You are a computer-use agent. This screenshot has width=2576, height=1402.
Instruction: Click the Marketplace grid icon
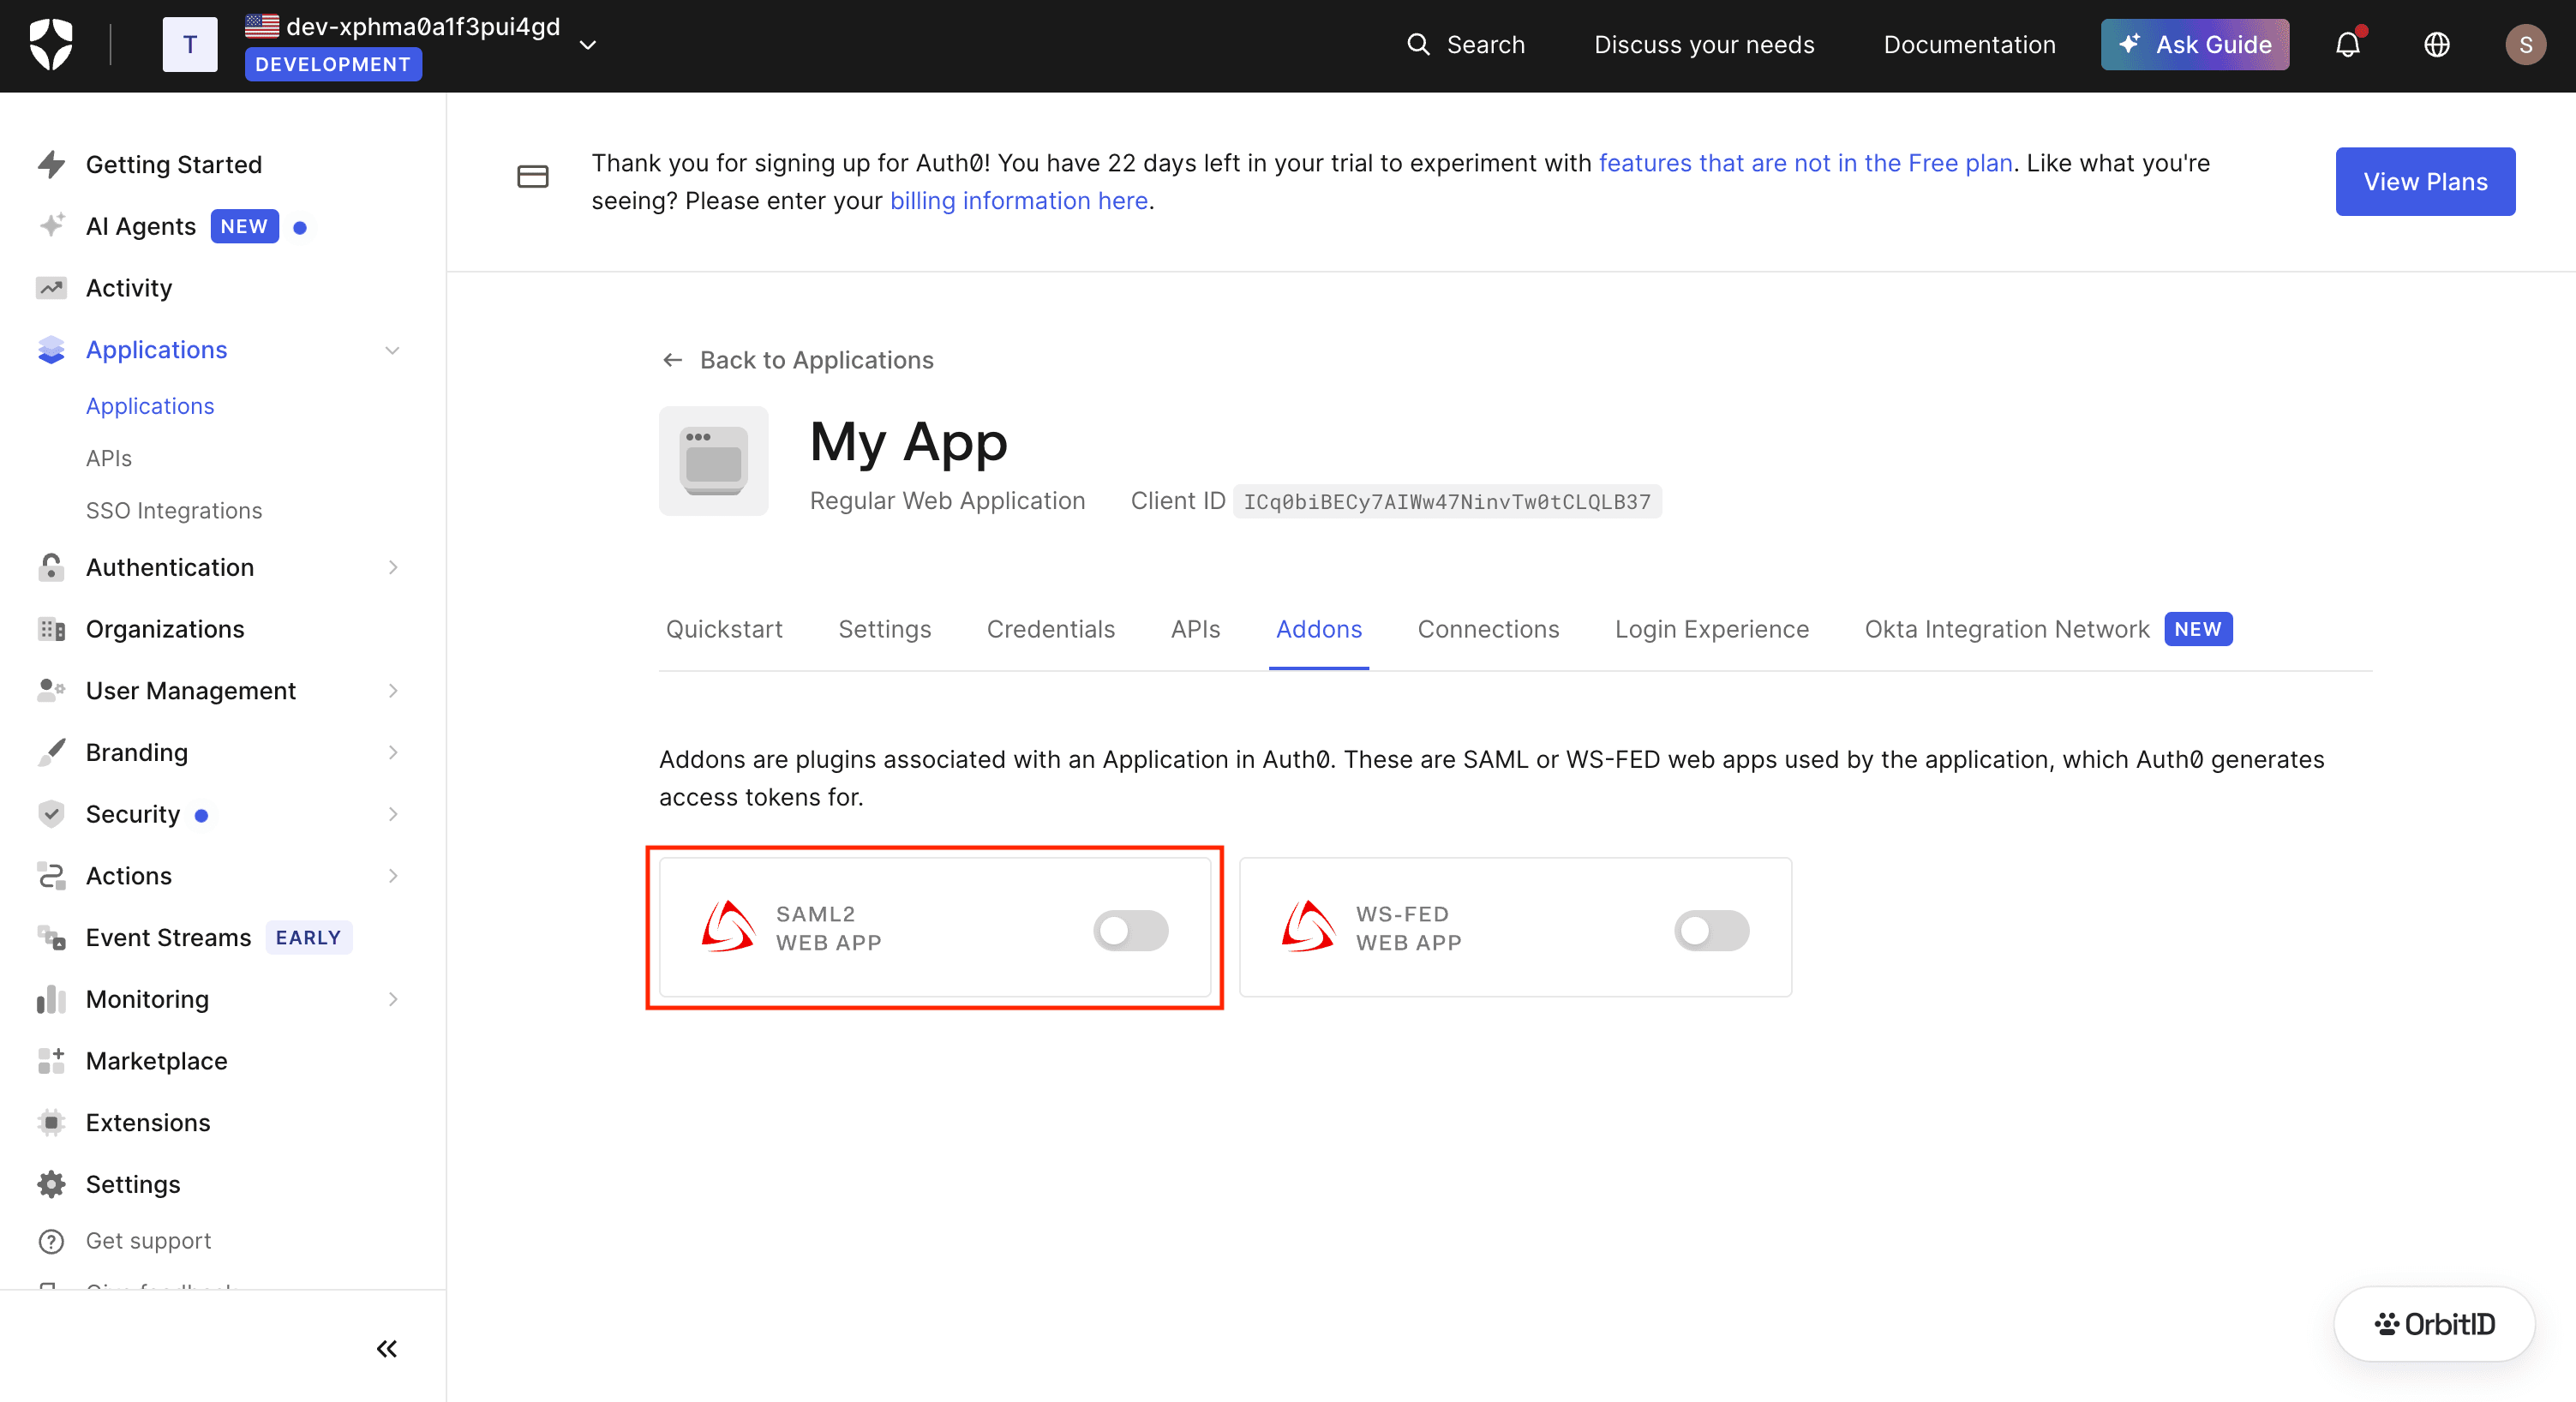[x=51, y=1061]
